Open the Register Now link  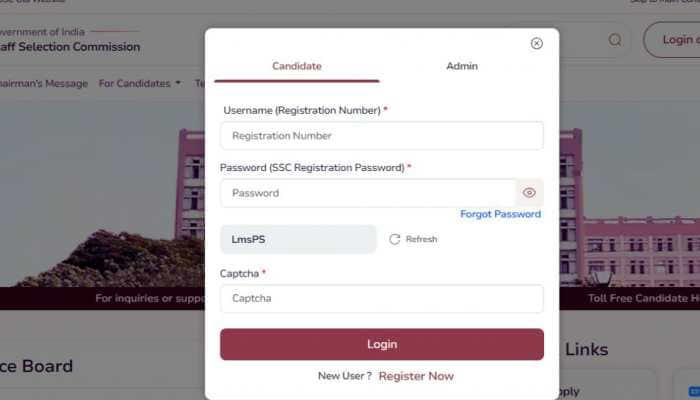click(x=416, y=376)
